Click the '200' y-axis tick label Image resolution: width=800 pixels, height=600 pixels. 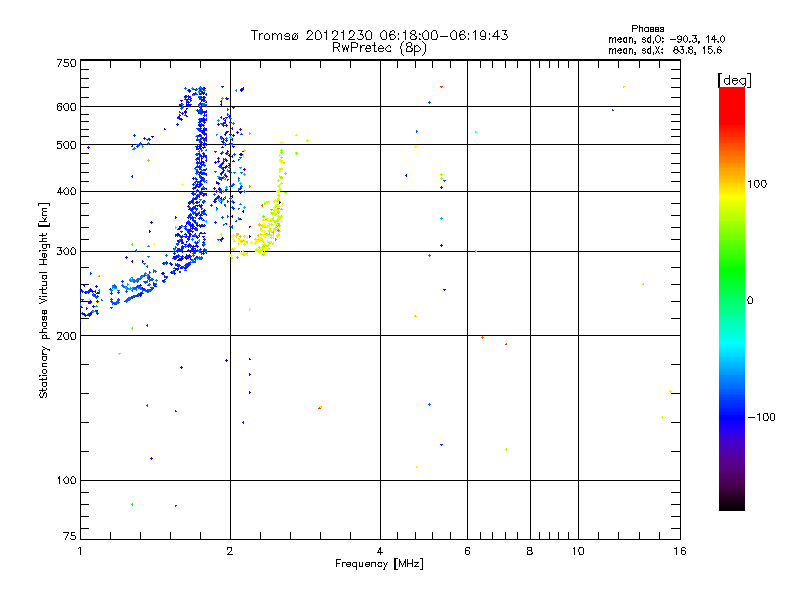pos(66,336)
